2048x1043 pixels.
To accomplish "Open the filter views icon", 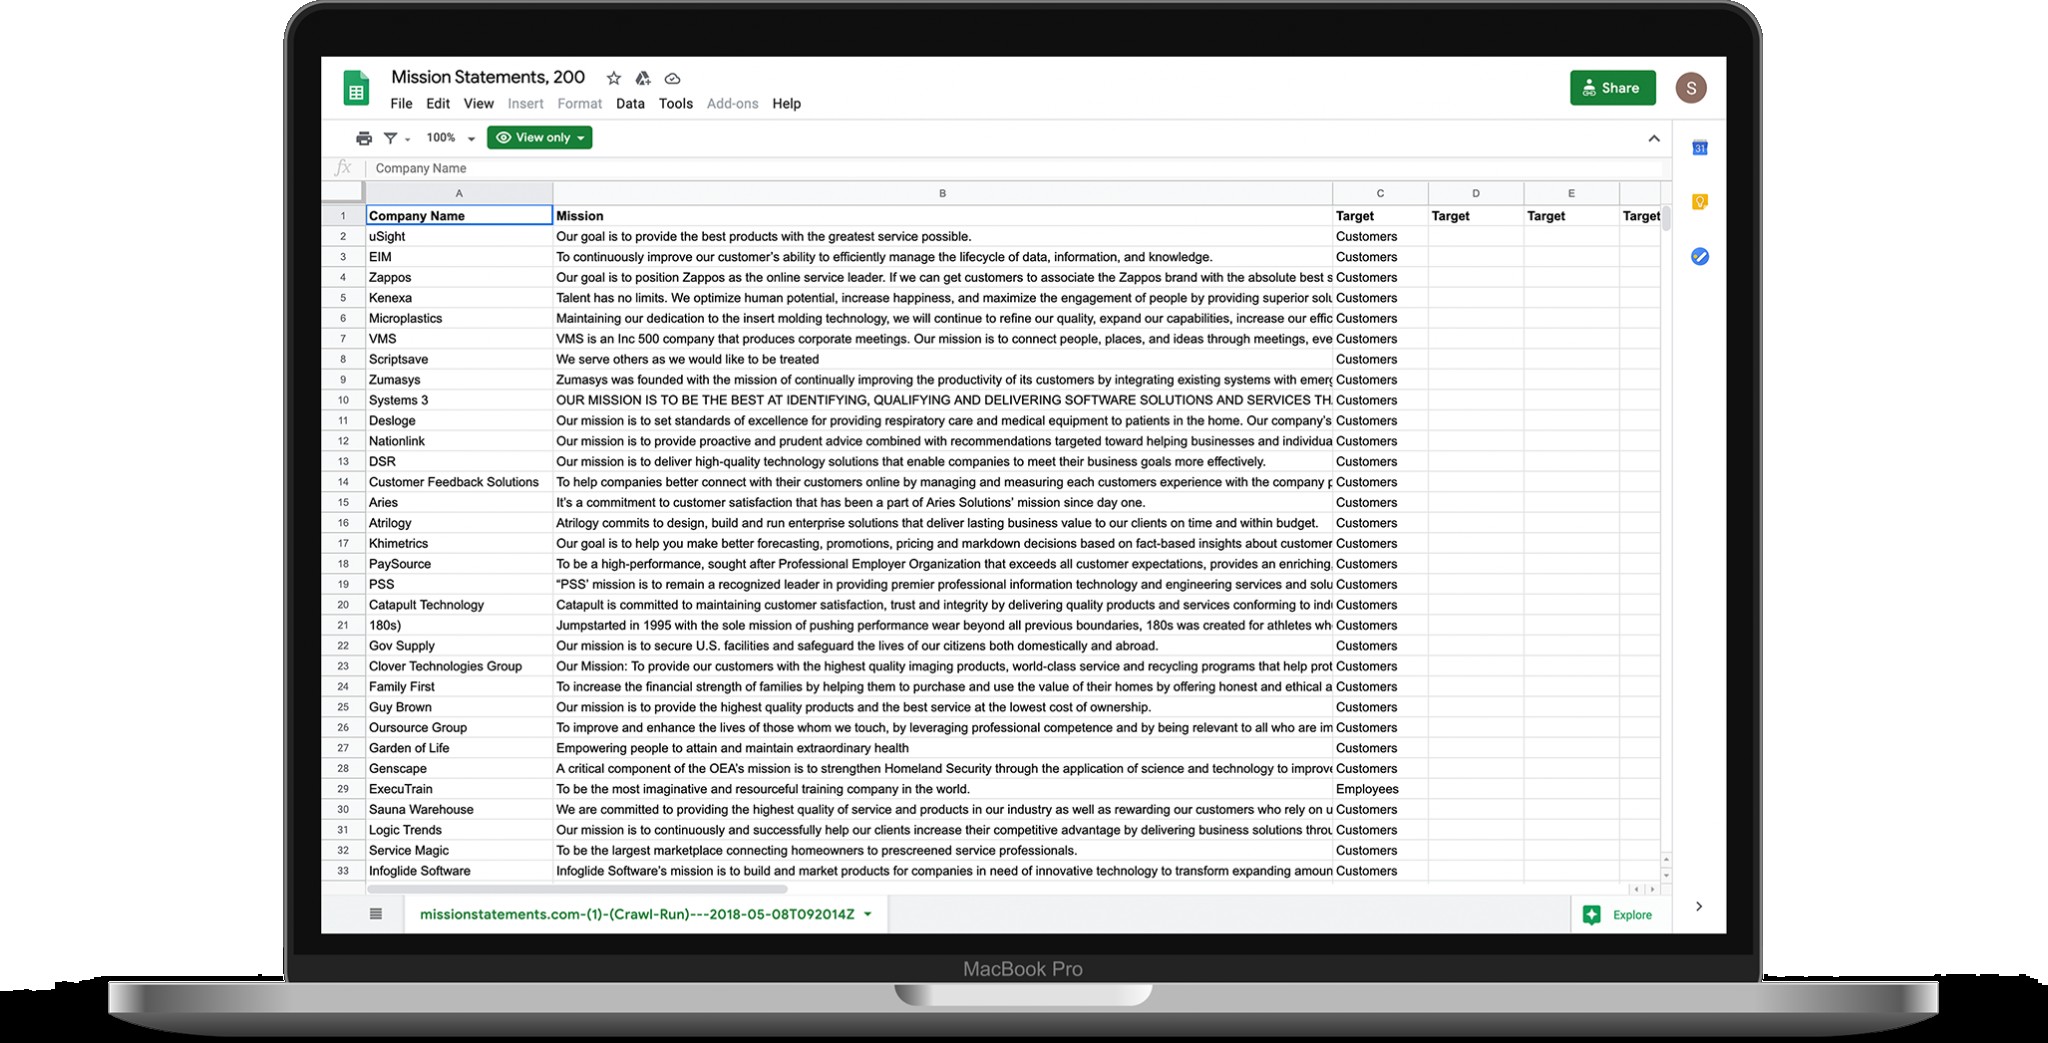I will 391,138.
